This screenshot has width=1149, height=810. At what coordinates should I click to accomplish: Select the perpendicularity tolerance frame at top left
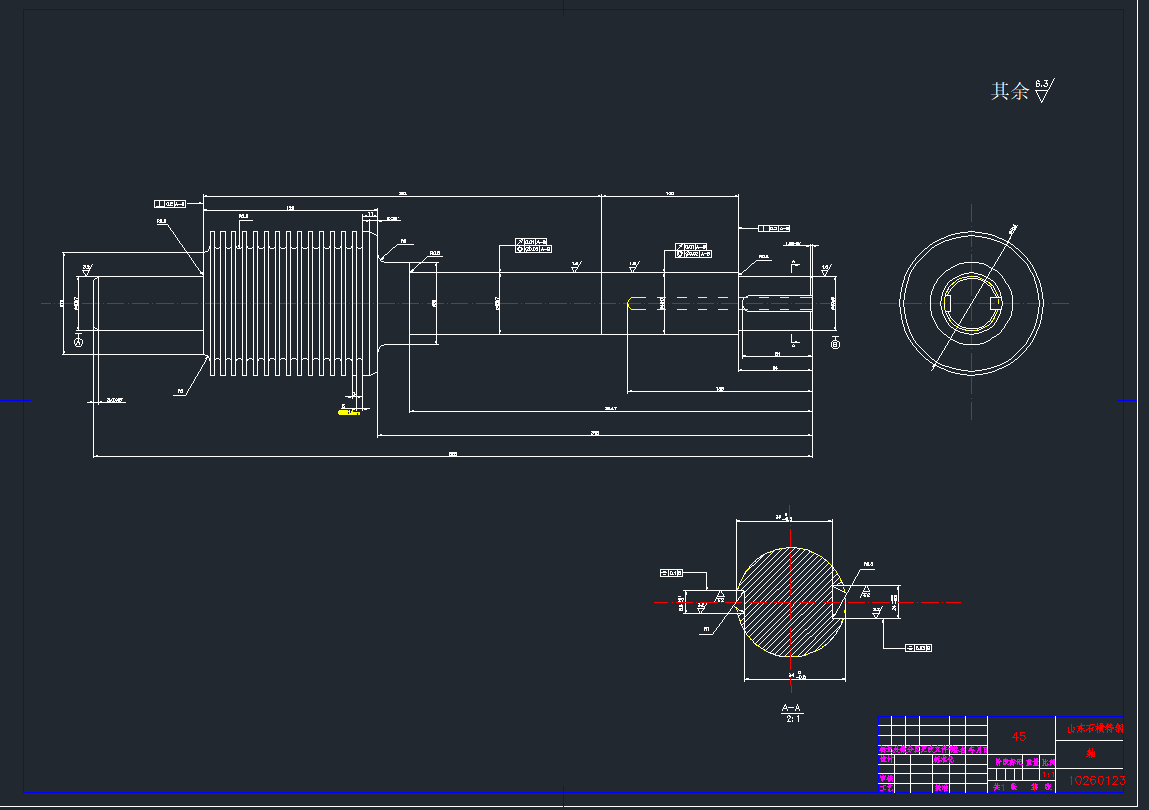coord(171,203)
